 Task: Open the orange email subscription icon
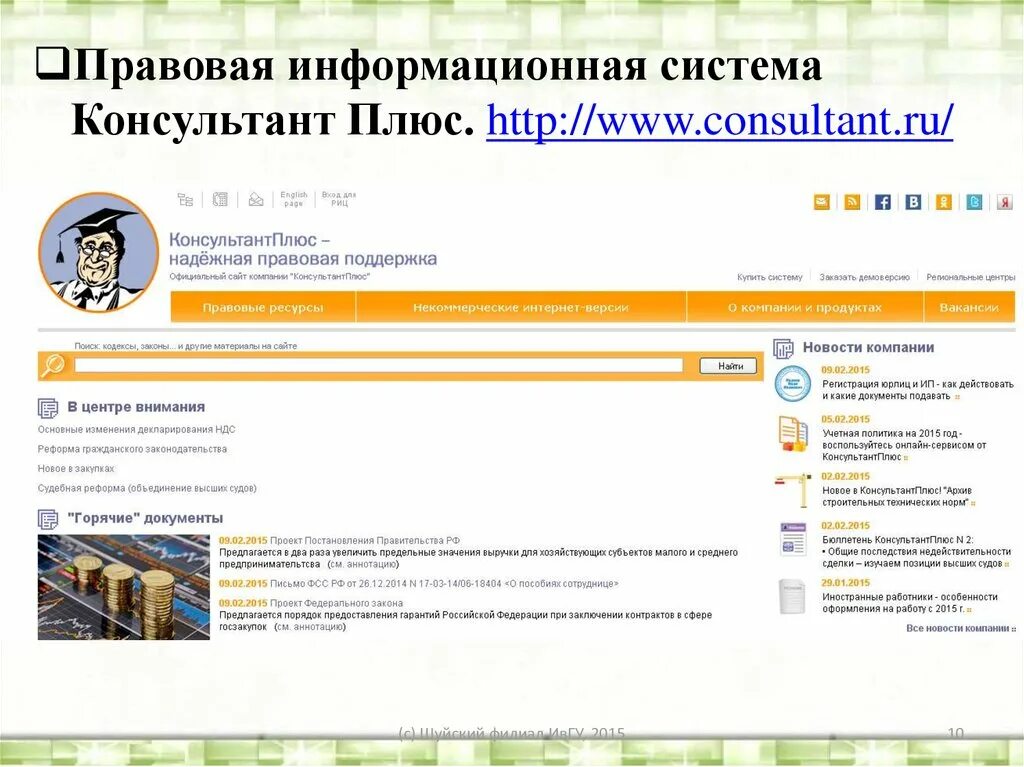(x=822, y=202)
